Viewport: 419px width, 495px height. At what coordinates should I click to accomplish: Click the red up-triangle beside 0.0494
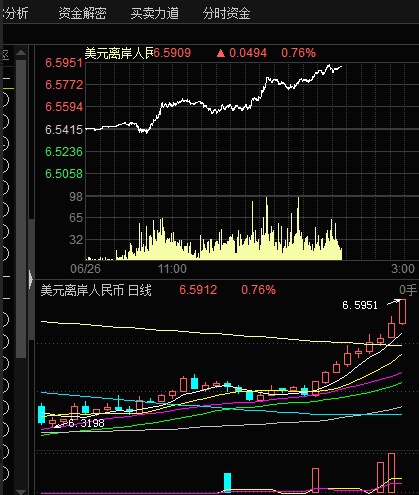coord(221,53)
